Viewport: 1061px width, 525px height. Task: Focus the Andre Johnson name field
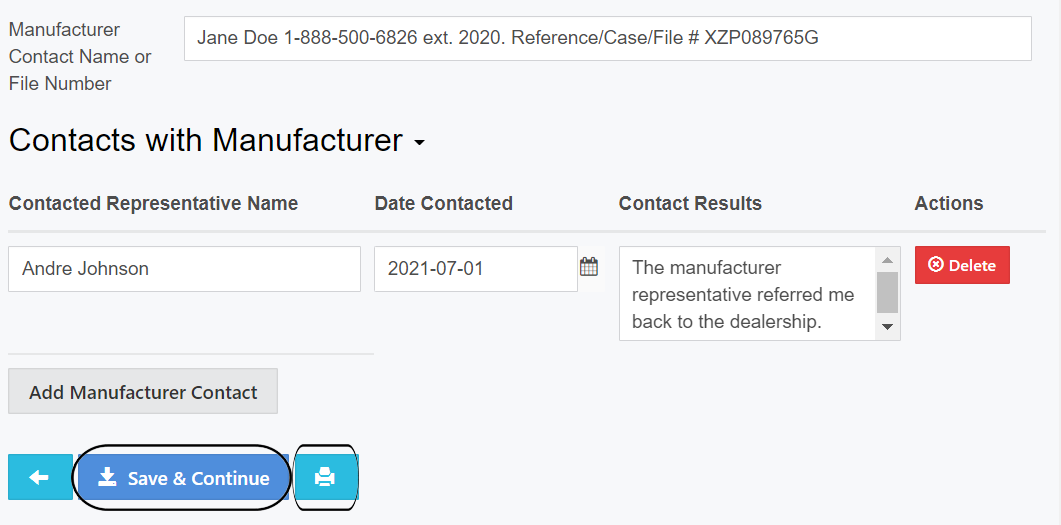[x=184, y=269]
